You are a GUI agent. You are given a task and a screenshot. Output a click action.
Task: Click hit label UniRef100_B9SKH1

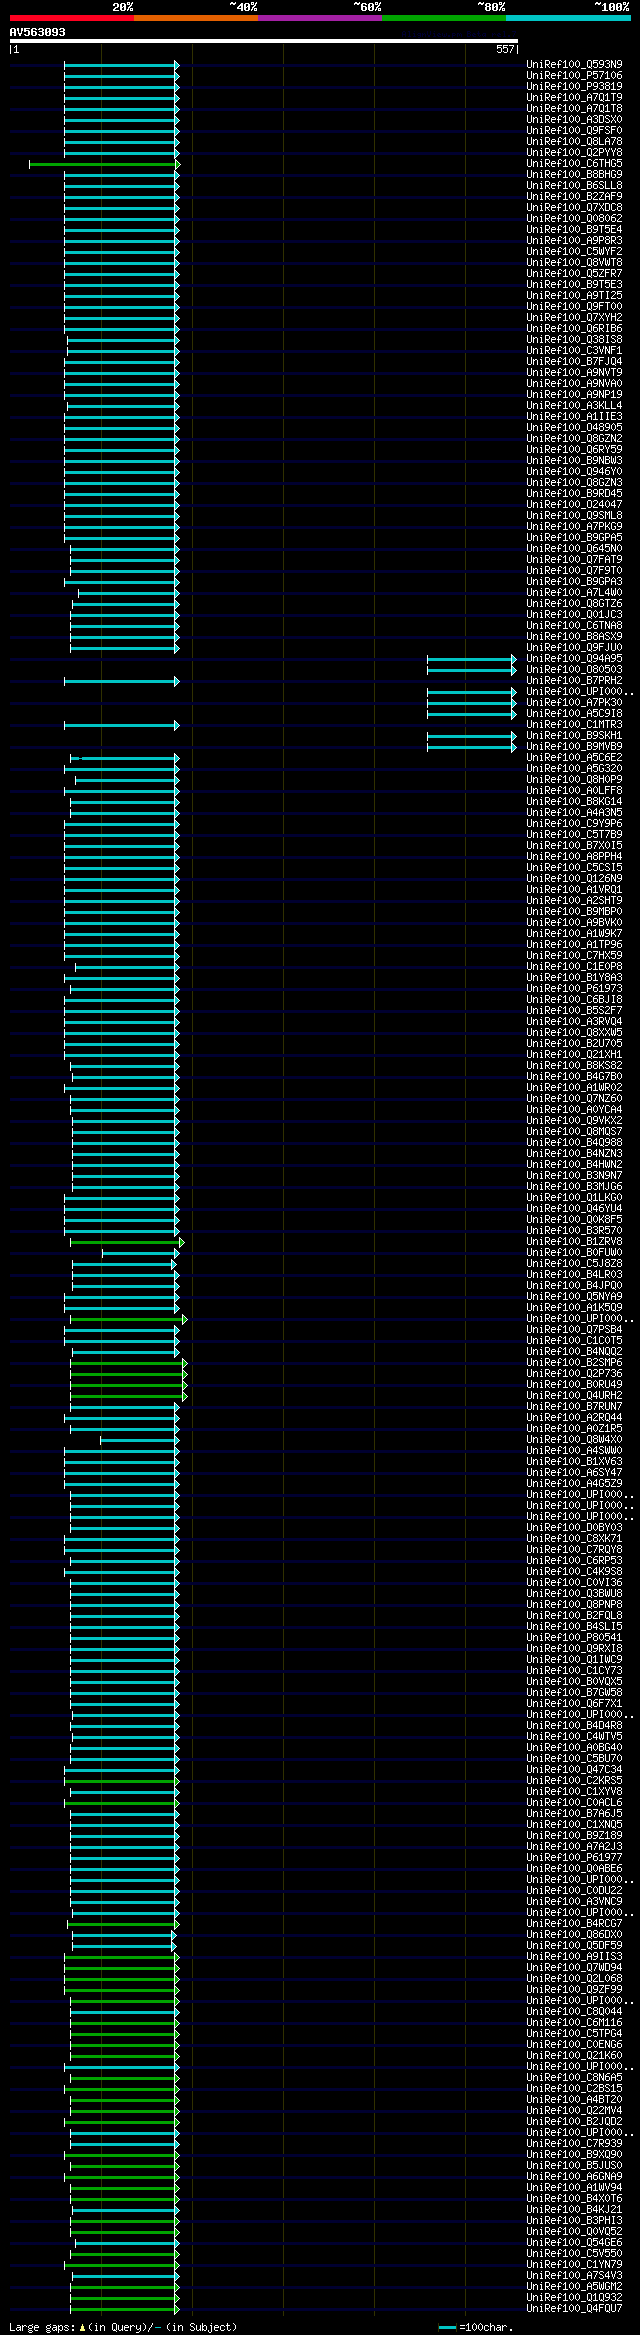574,736
